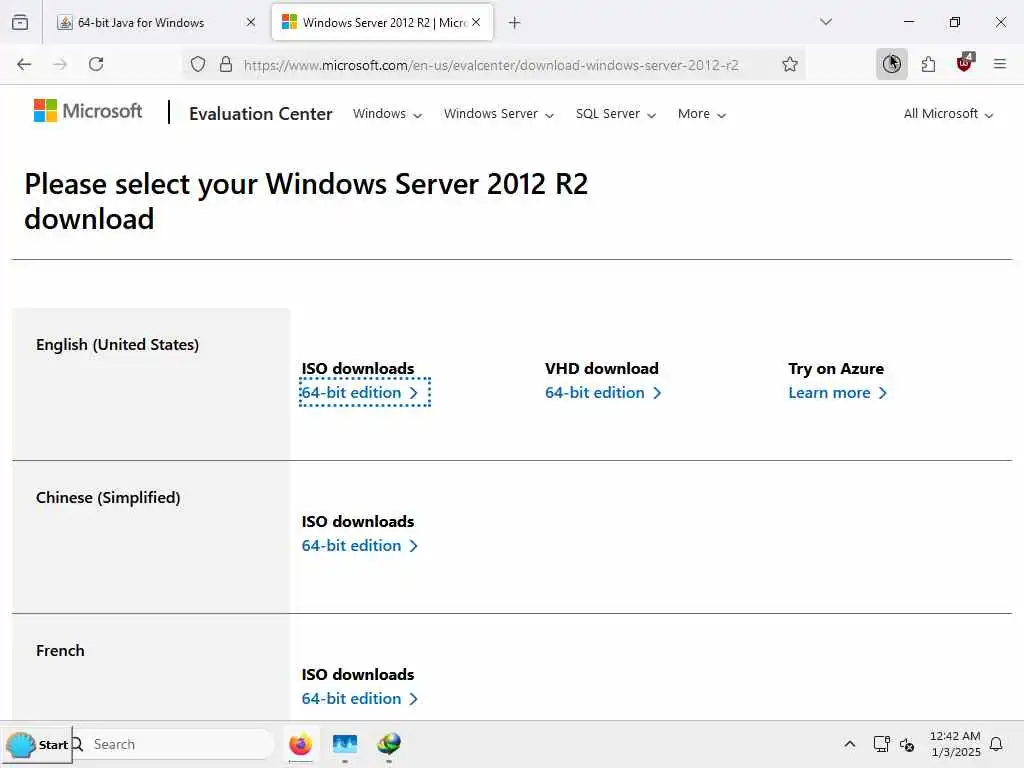Click the muted volume tray icon
Viewport: 1024px width, 768px height.
[906, 744]
